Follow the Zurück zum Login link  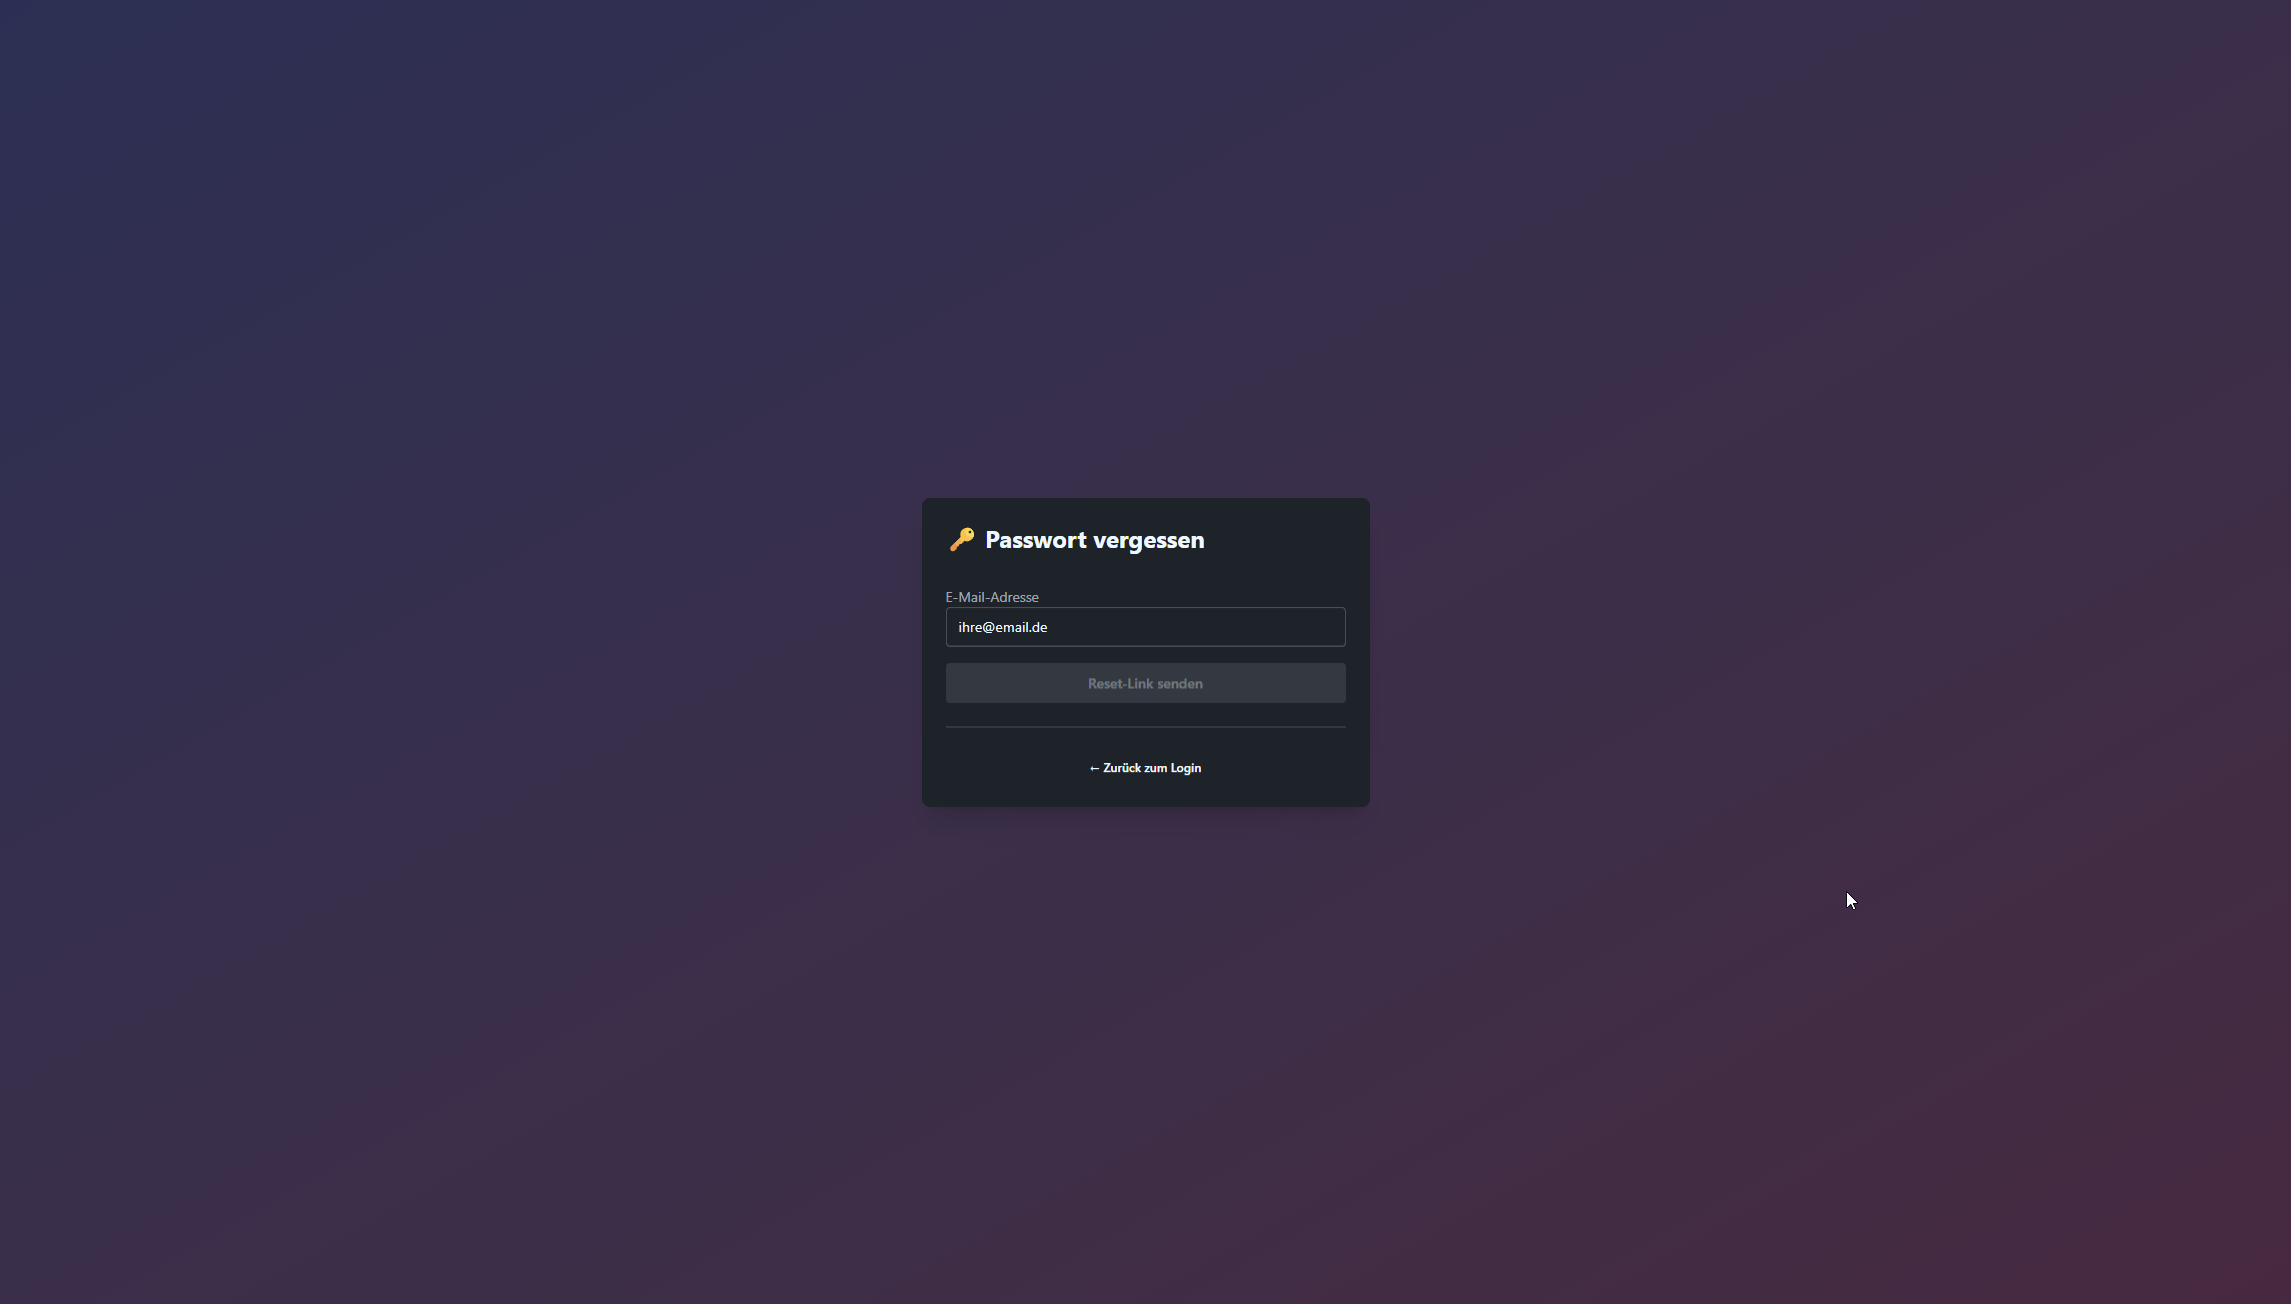click(x=1145, y=768)
